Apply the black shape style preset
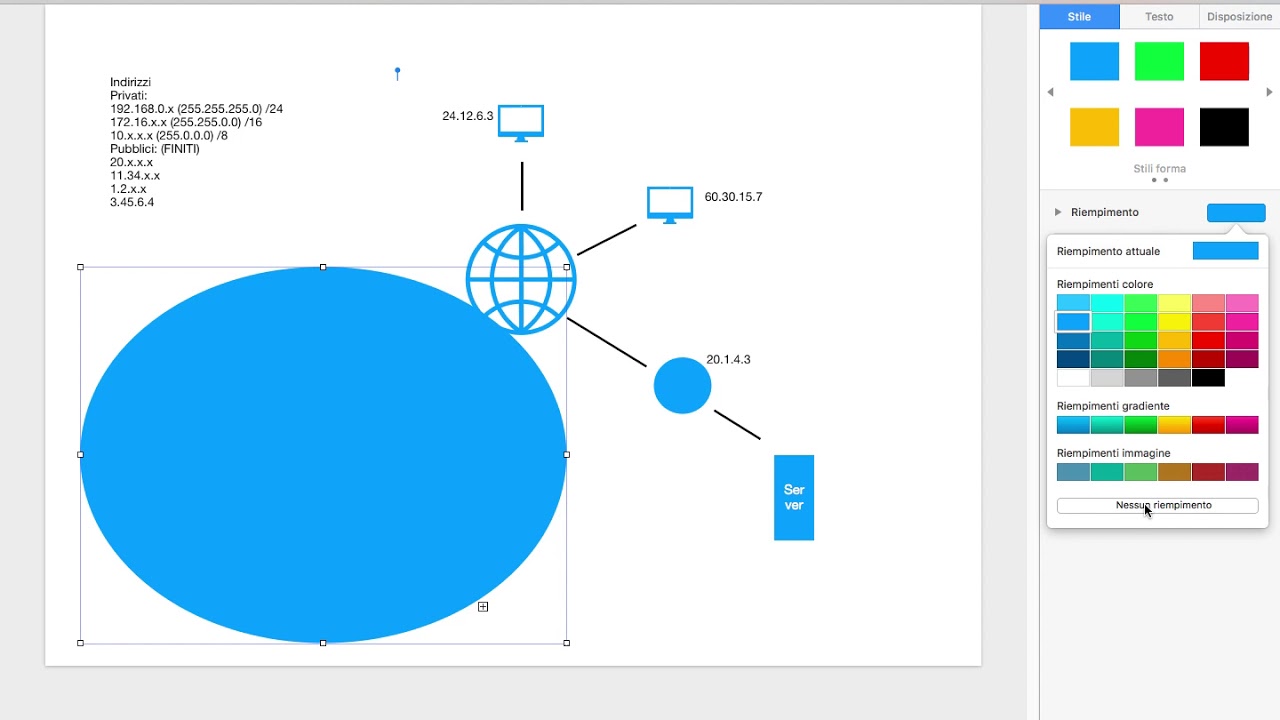1280x720 pixels. tap(1224, 127)
